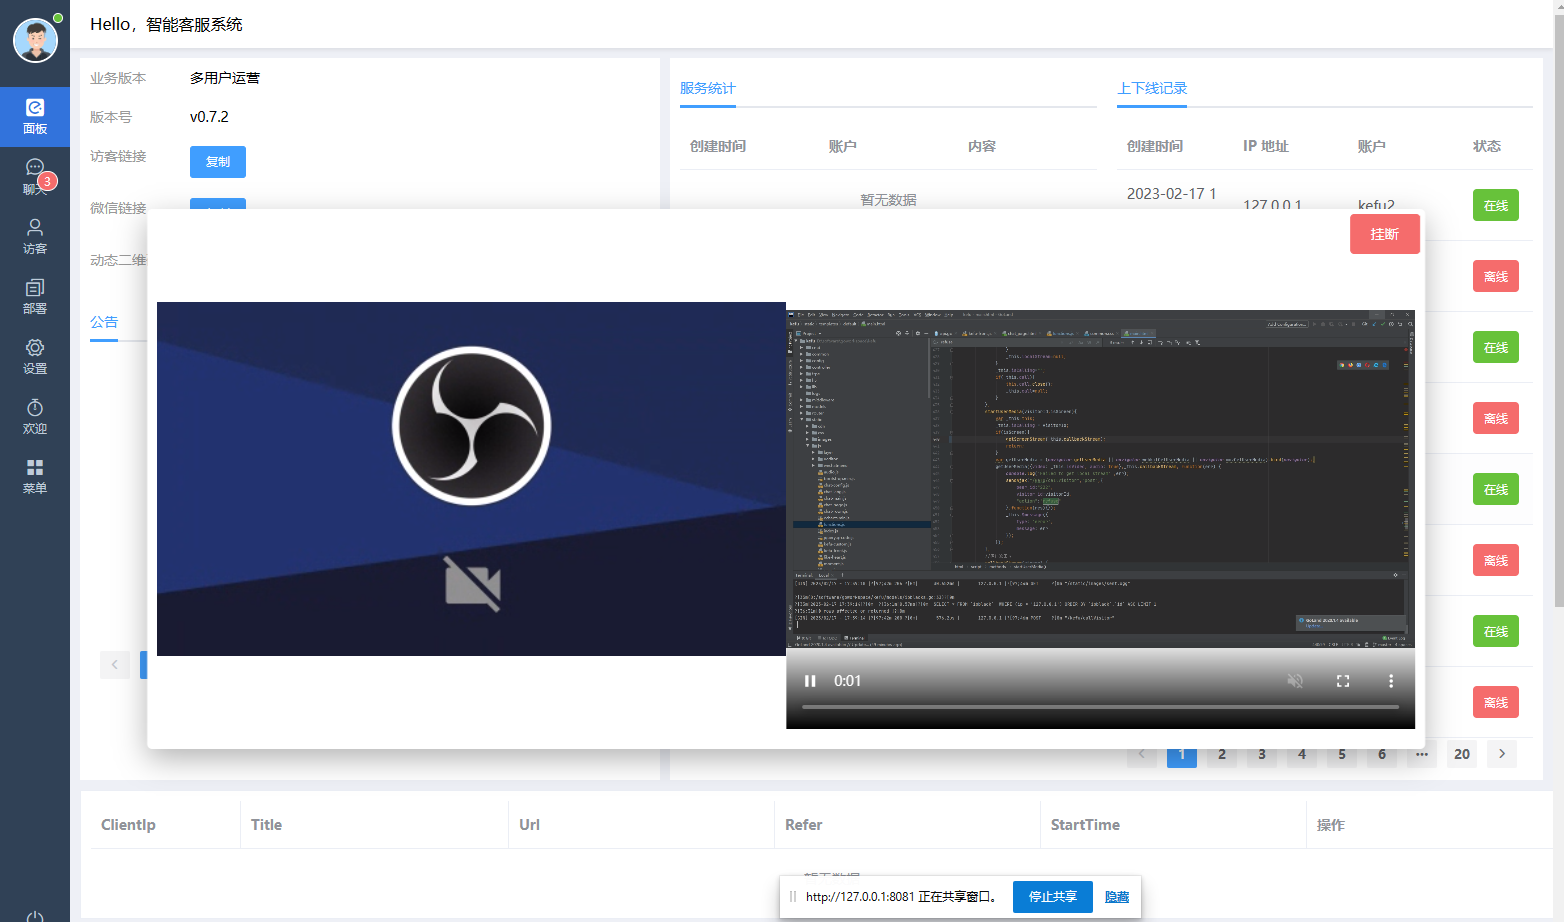1564x922 pixels.
Task: Seek along the video progress bar
Action: [1100, 707]
